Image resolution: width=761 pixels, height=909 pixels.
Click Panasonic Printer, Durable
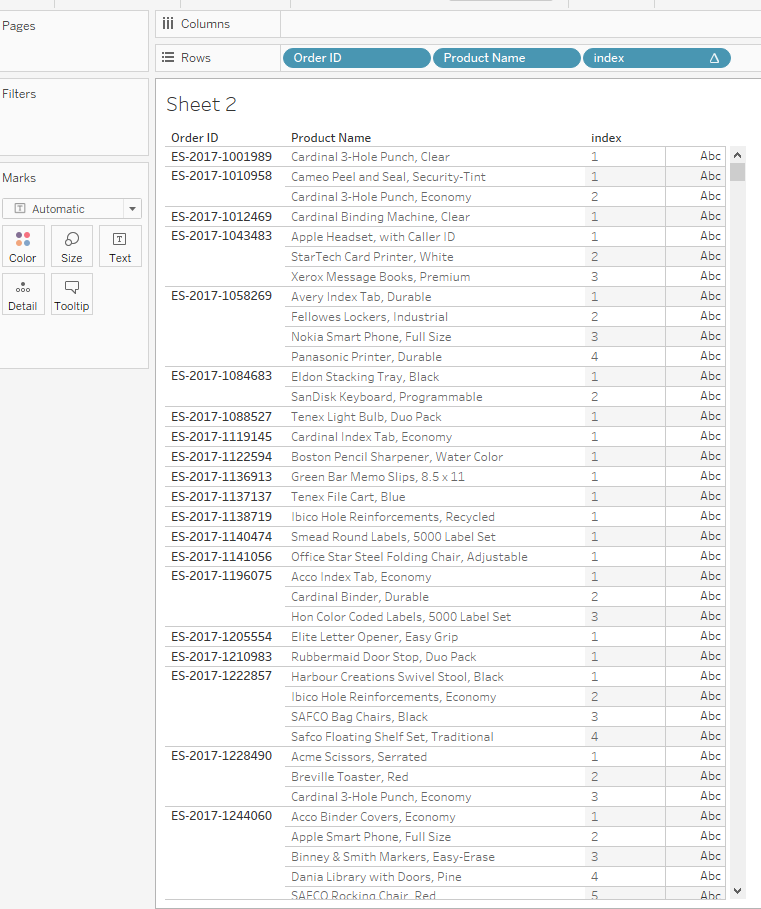(366, 357)
